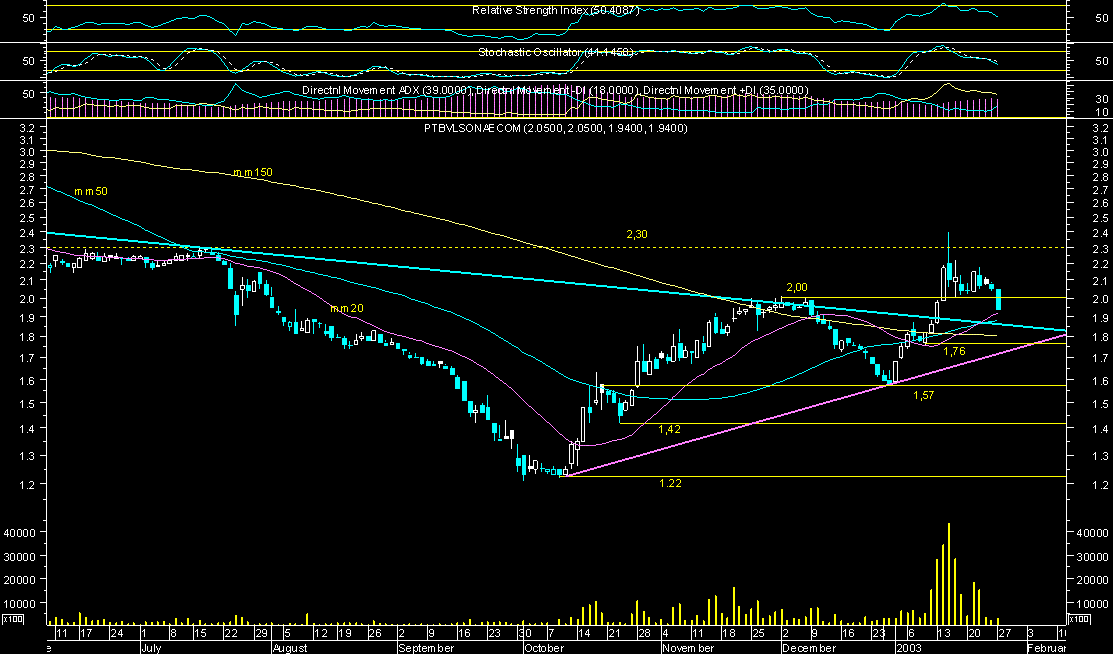The width and height of the screenshot is (1113, 654).
Task: Select the mm150 moving average label
Action: 253,172
